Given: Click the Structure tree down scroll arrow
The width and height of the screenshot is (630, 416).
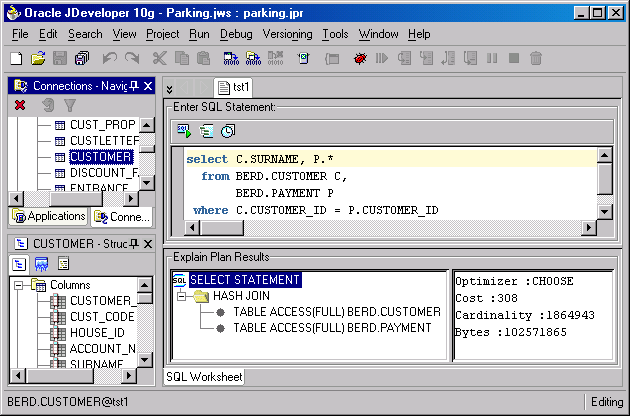Looking at the screenshot, I should click(x=144, y=359).
